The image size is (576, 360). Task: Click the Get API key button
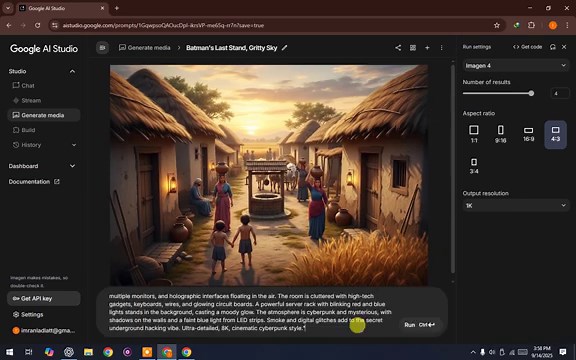(43, 298)
